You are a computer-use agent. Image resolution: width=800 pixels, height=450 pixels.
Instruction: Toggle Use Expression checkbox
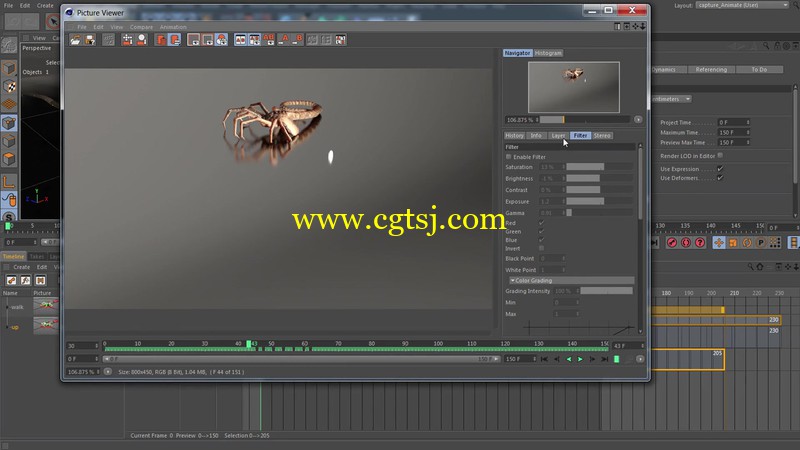[720, 169]
